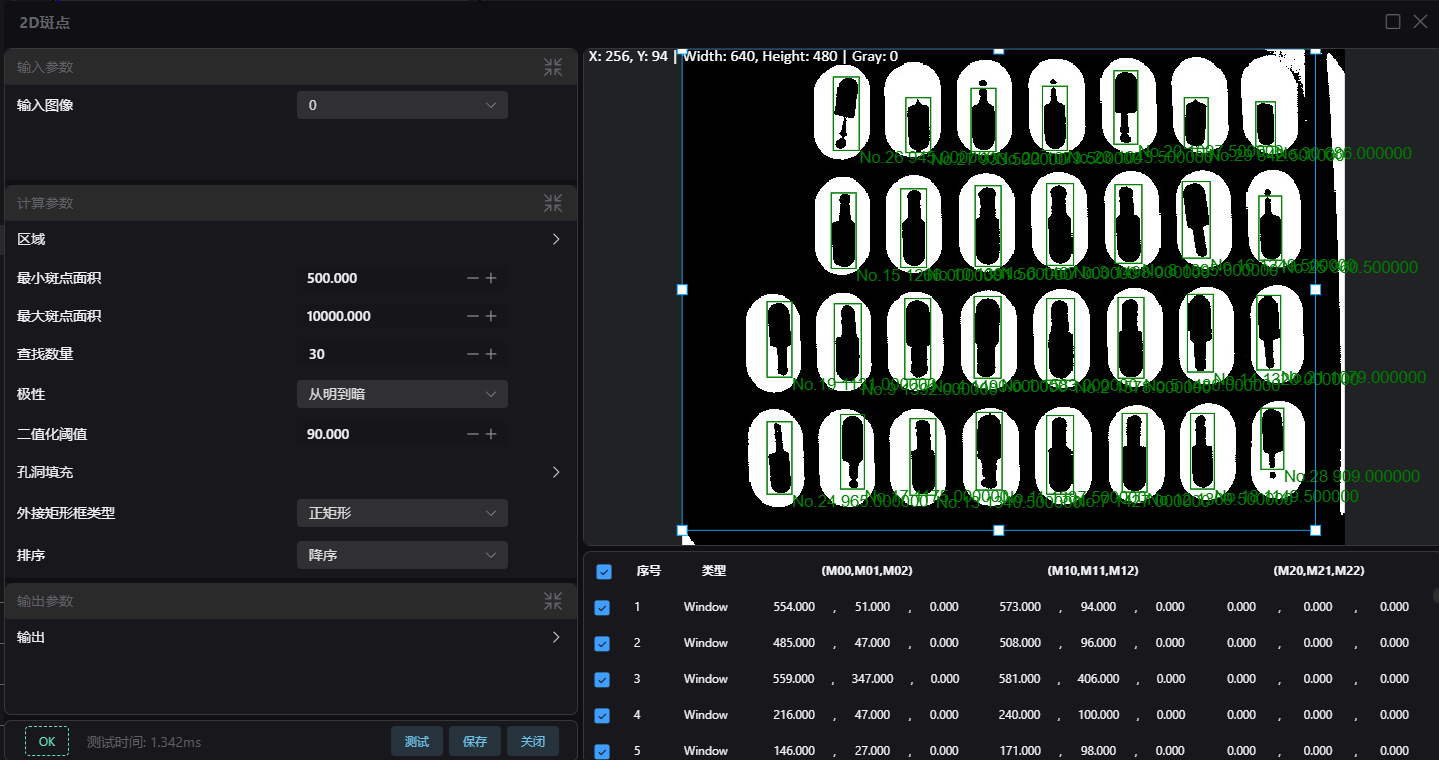The width and height of the screenshot is (1439, 760).
Task: Increase 最大斑点面积 with plus icon
Action: coord(491,316)
